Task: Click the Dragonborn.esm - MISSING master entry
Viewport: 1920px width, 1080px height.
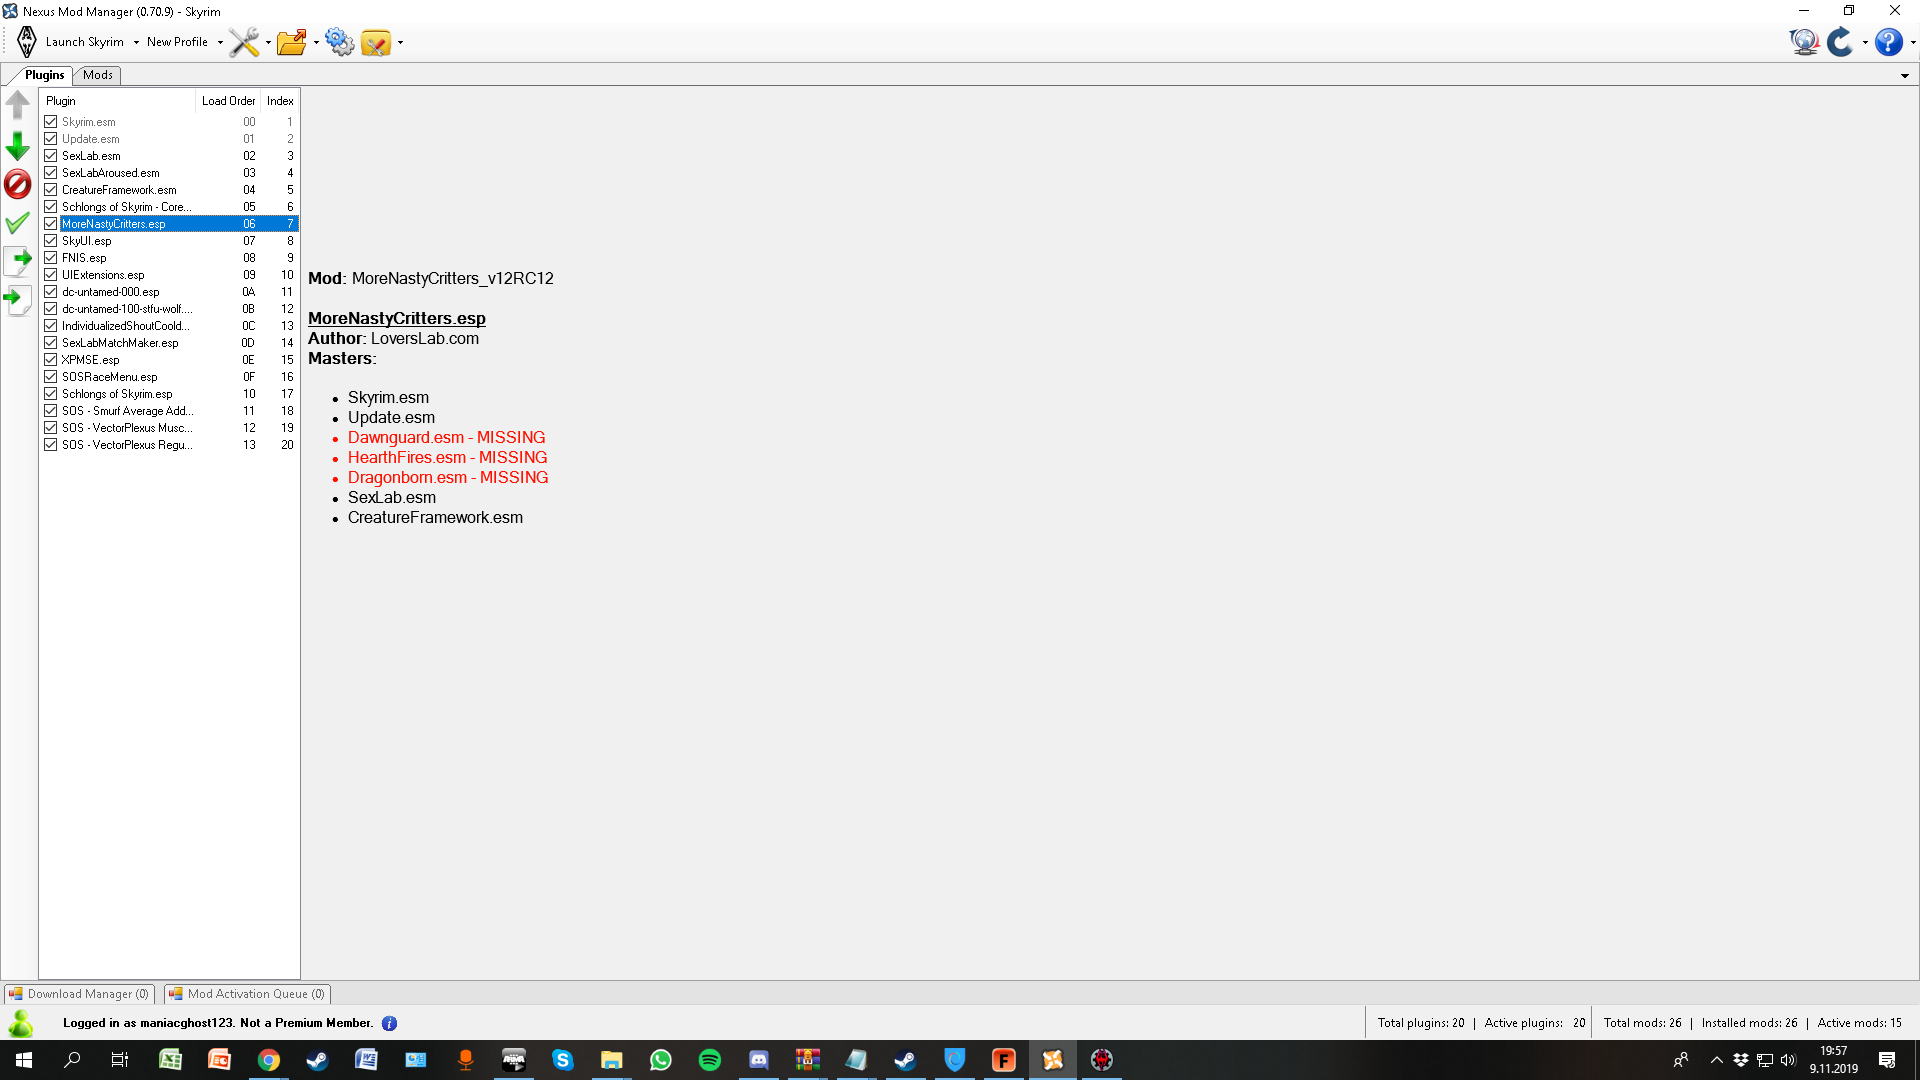Action: pos(448,478)
